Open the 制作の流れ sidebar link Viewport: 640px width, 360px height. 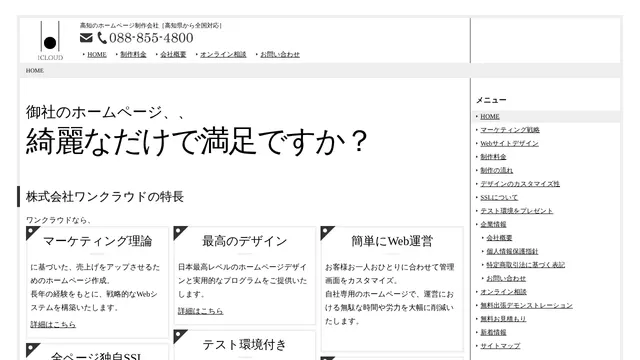[496, 171]
